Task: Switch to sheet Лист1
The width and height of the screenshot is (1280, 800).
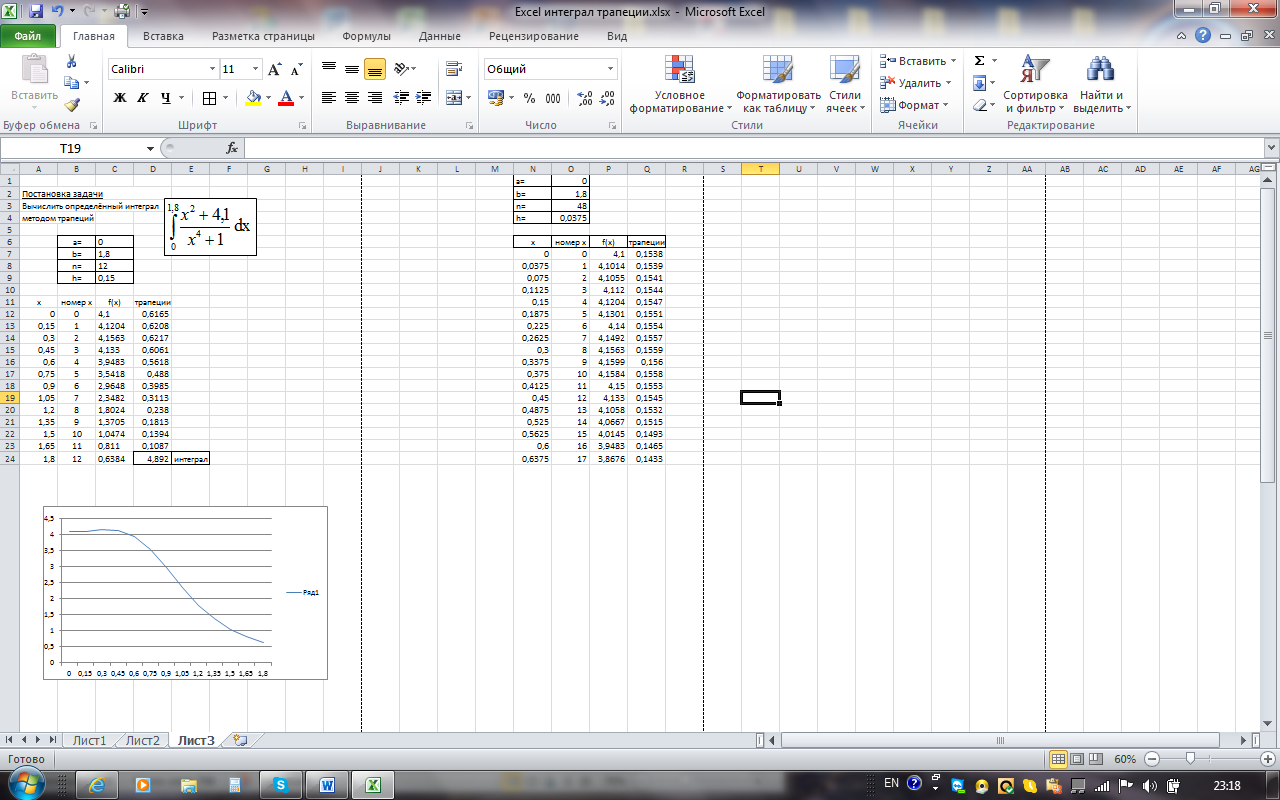Action: pyautogui.click(x=89, y=740)
